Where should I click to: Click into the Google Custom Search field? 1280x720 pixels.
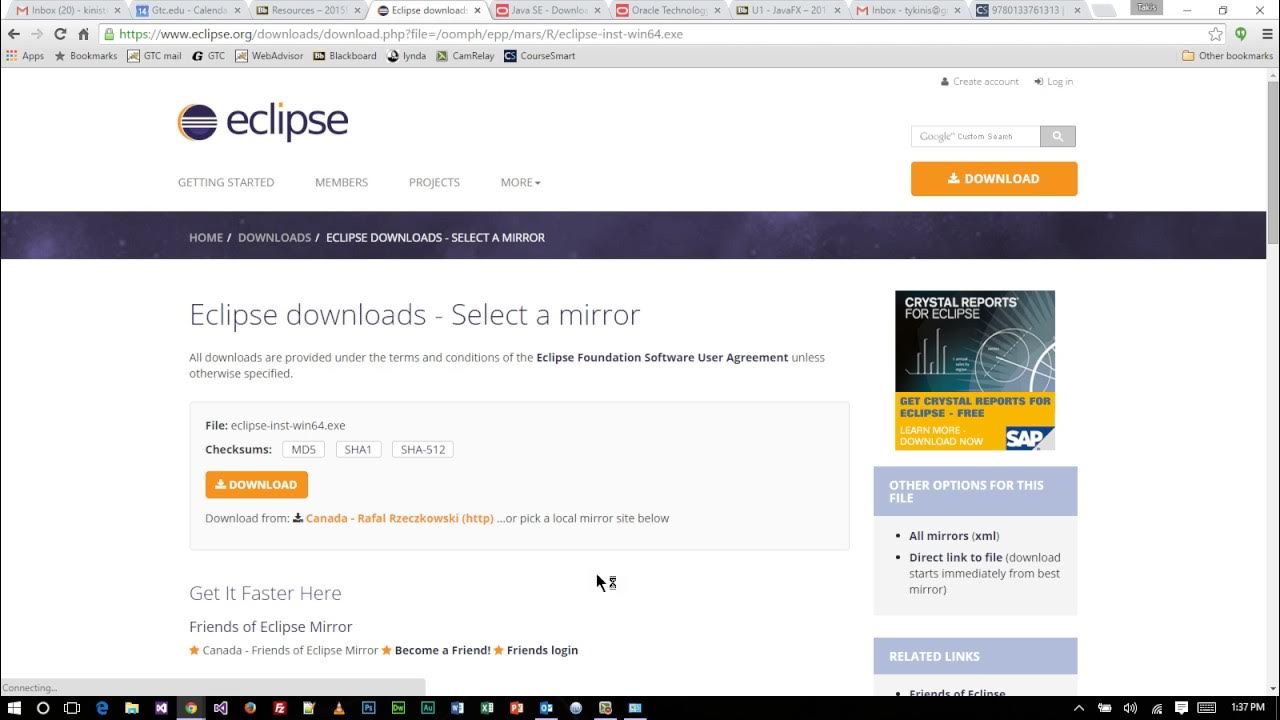click(x=975, y=136)
